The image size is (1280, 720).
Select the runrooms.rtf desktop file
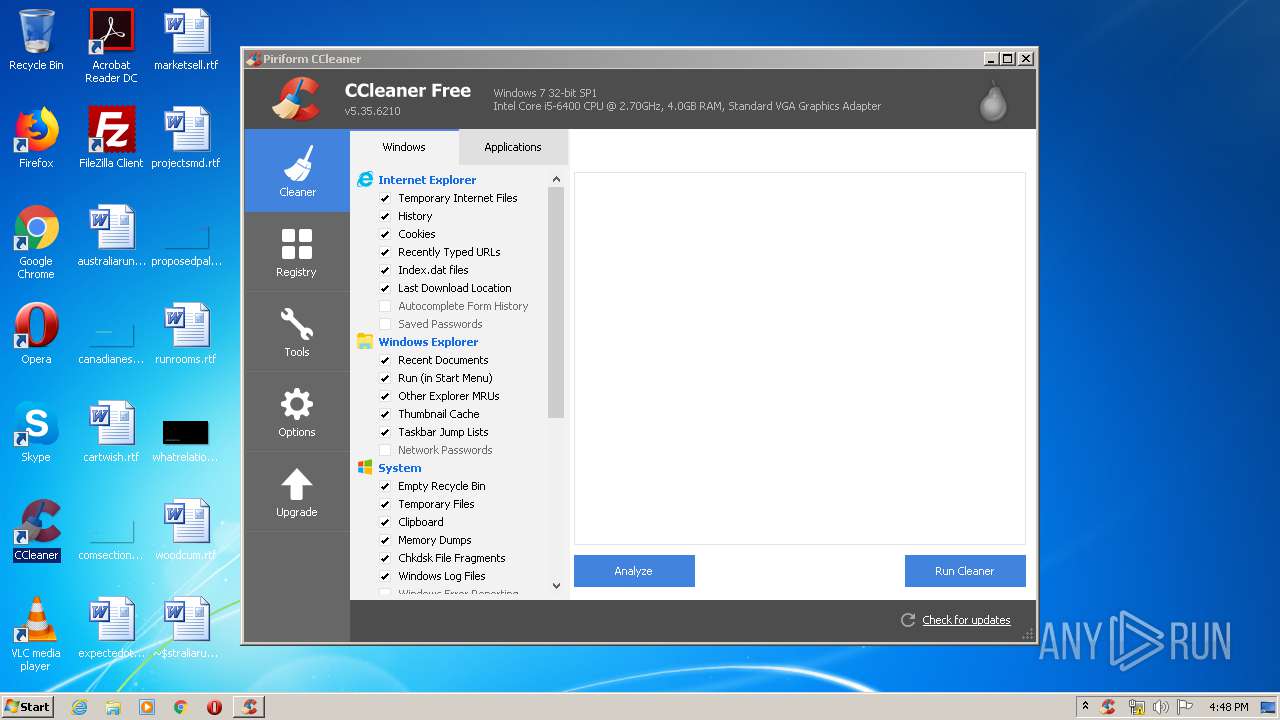coord(186,334)
